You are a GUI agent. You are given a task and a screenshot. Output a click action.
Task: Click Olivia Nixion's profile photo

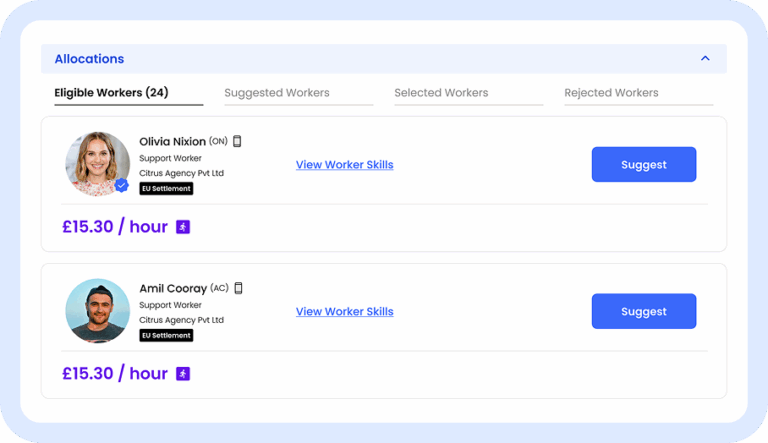(x=97, y=163)
